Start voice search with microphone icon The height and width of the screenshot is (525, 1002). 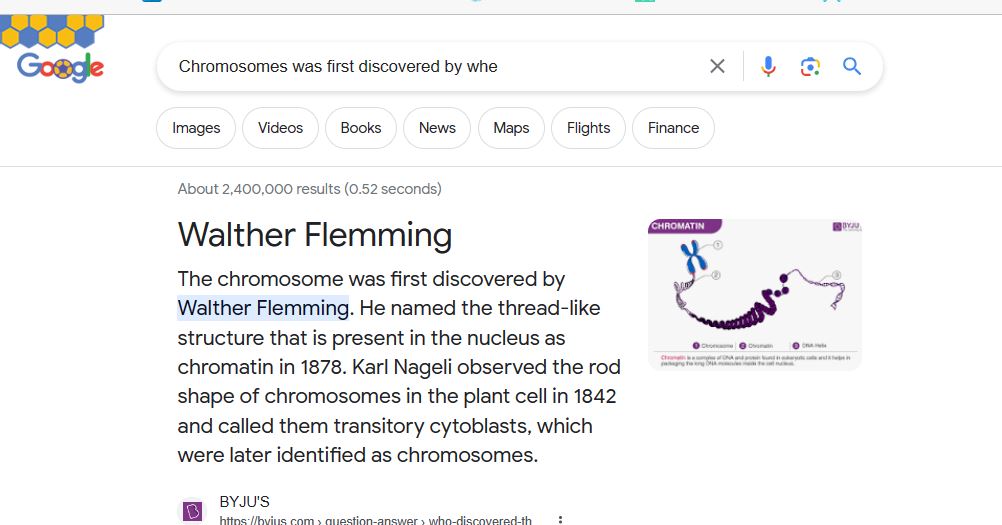pyautogui.click(x=768, y=66)
